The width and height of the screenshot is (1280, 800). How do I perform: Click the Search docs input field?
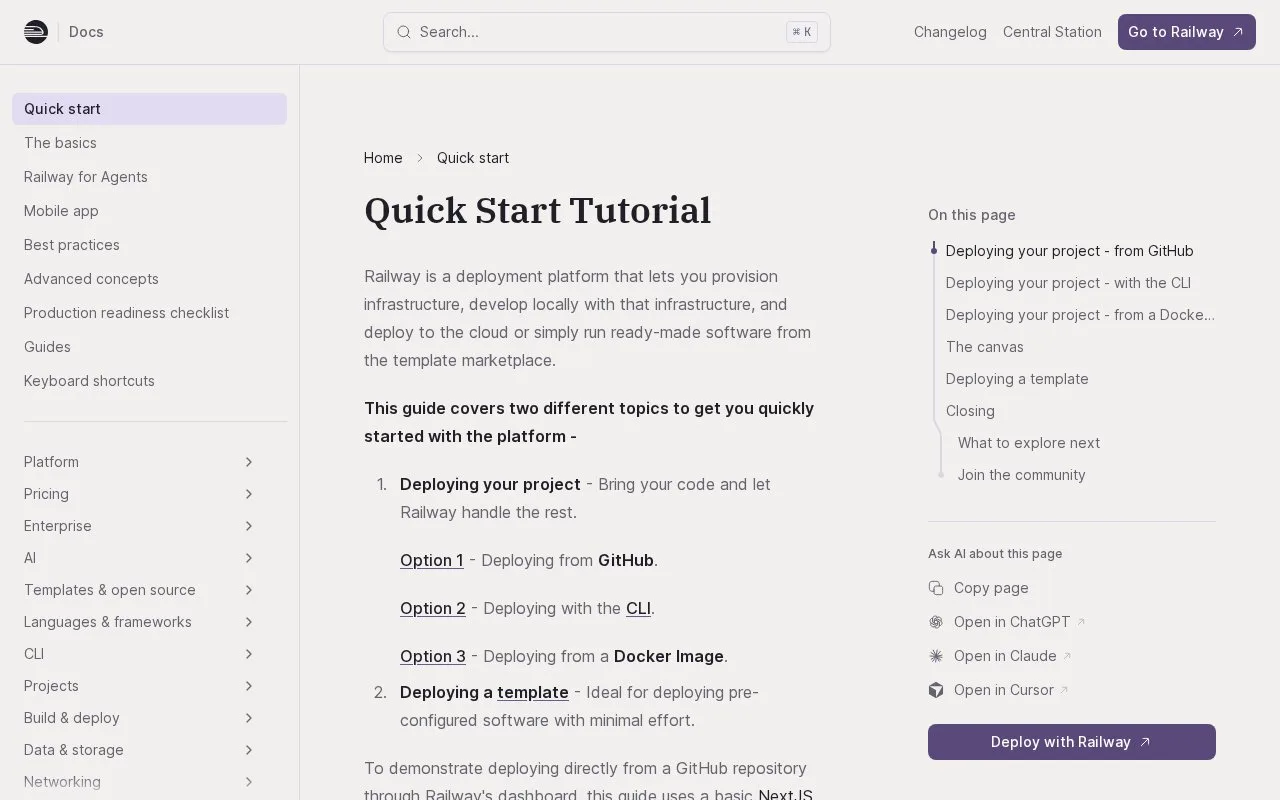(x=607, y=32)
